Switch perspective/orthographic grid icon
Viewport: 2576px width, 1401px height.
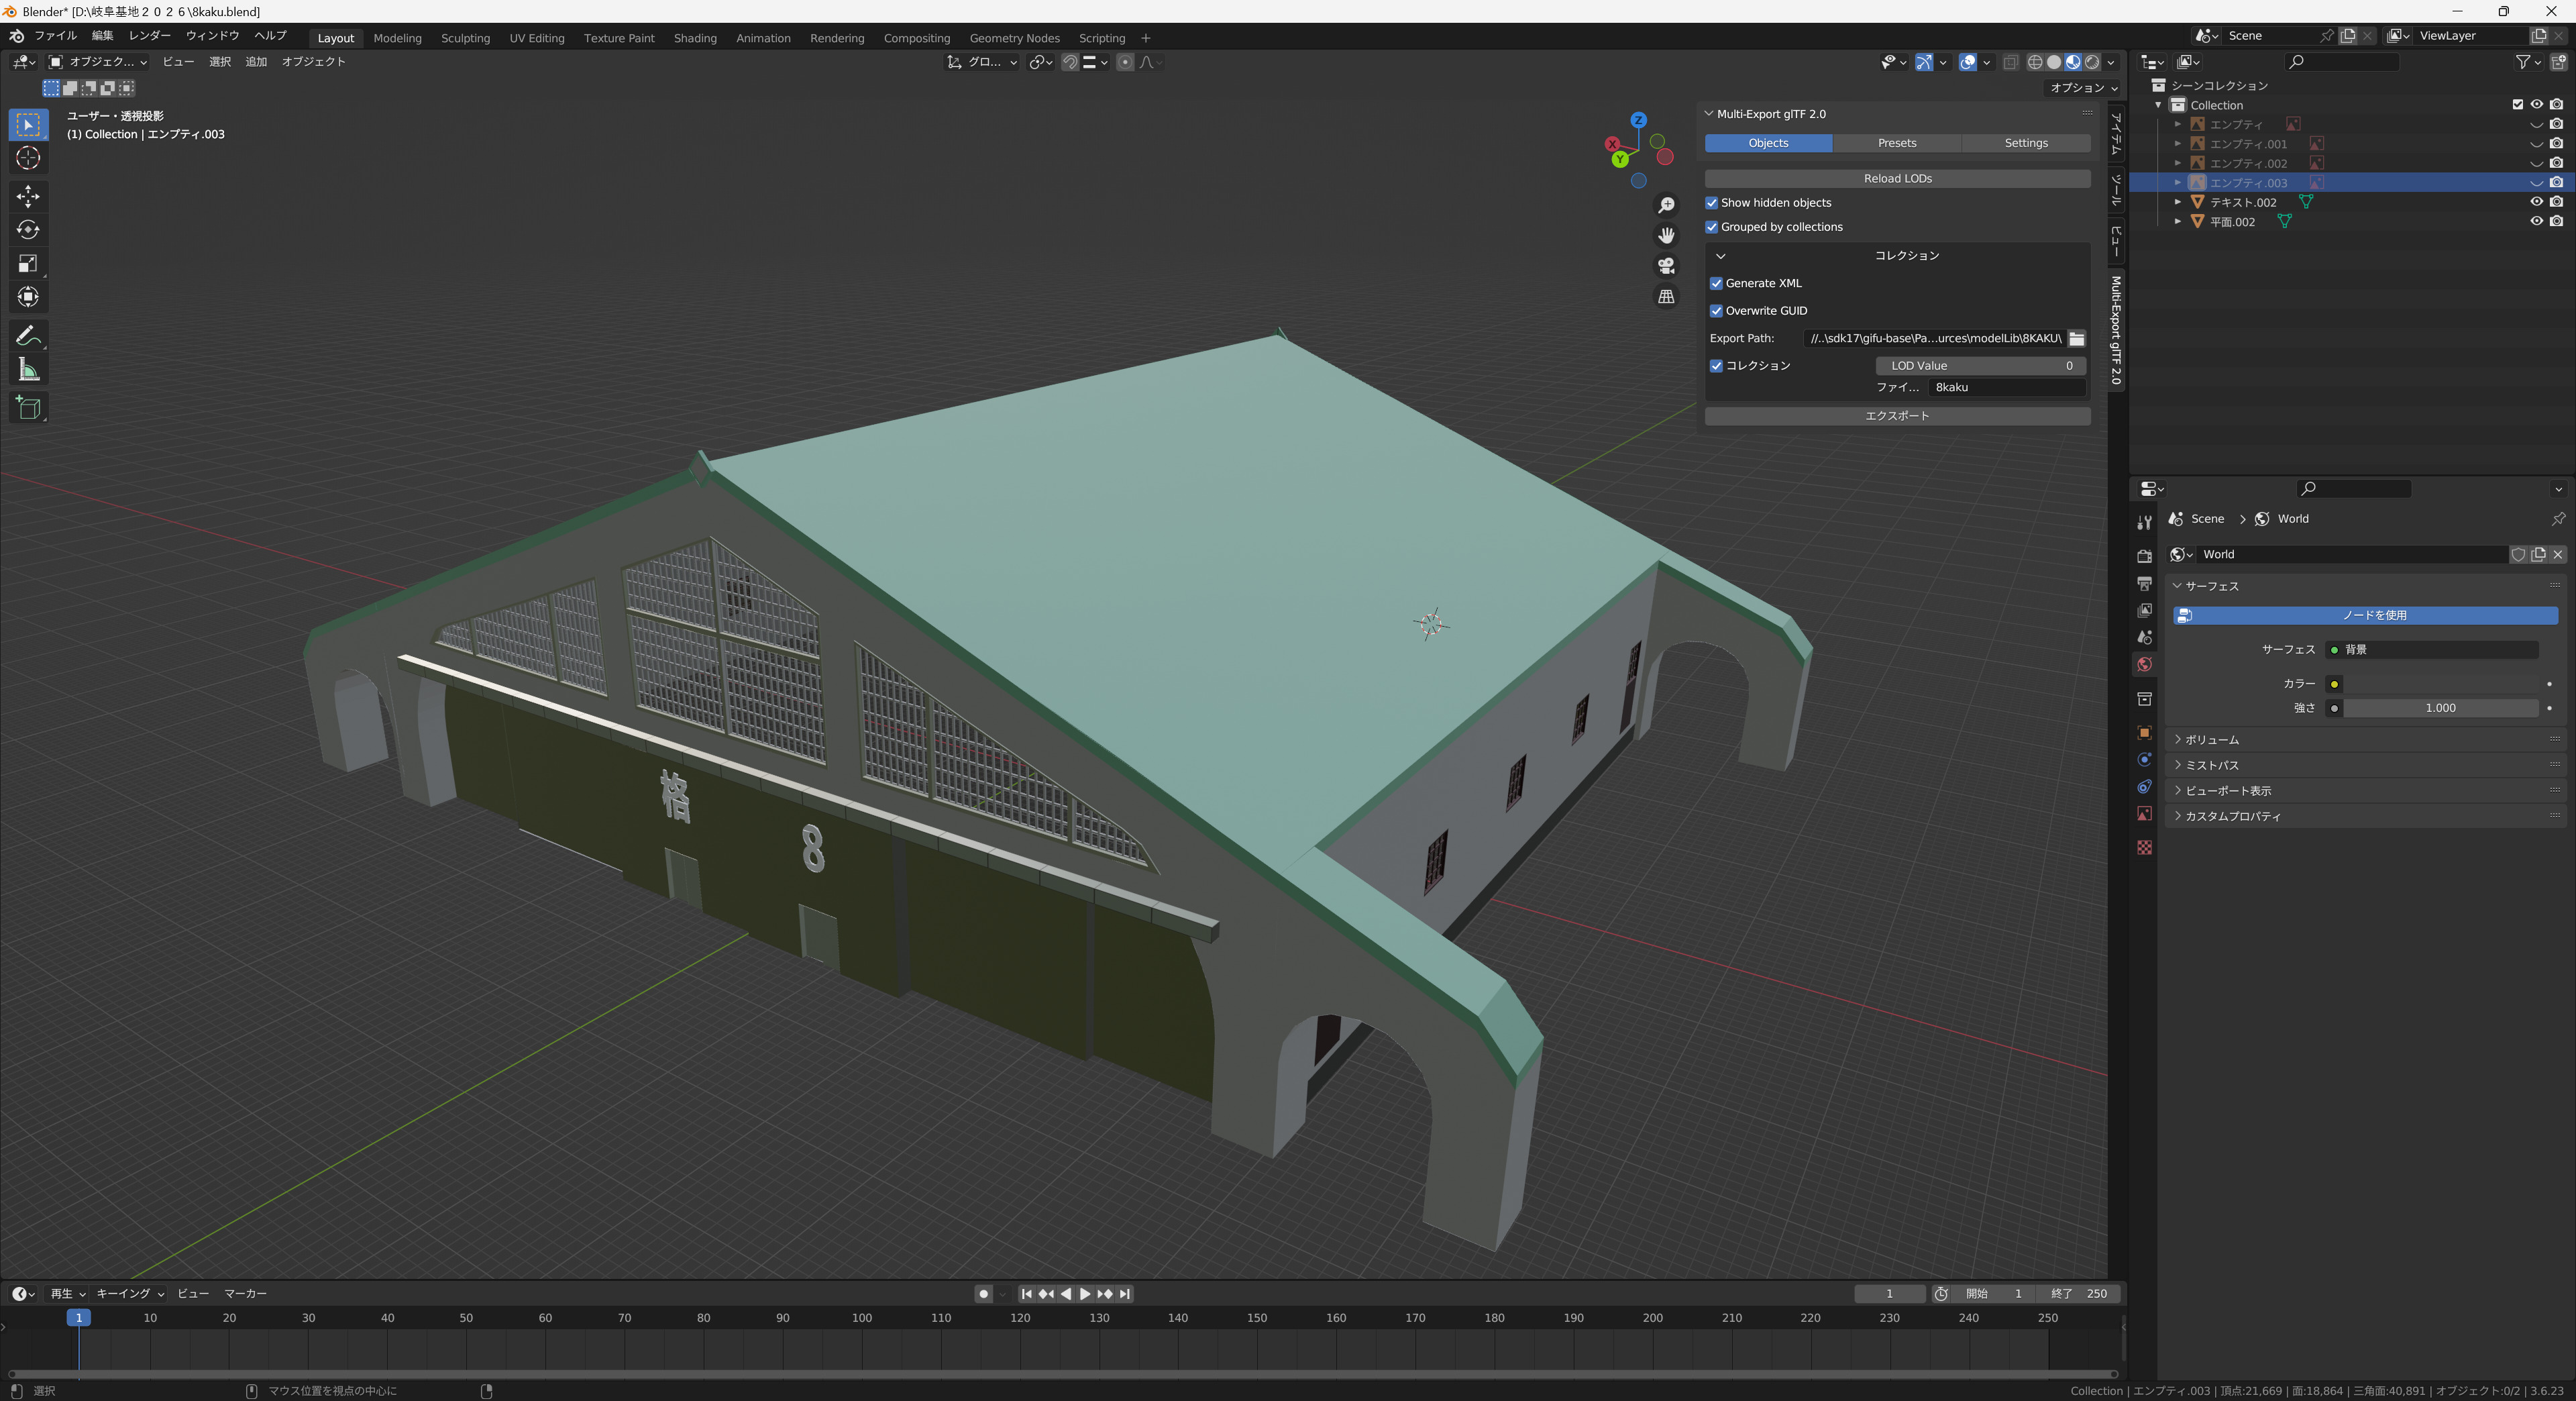pos(1666,297)
